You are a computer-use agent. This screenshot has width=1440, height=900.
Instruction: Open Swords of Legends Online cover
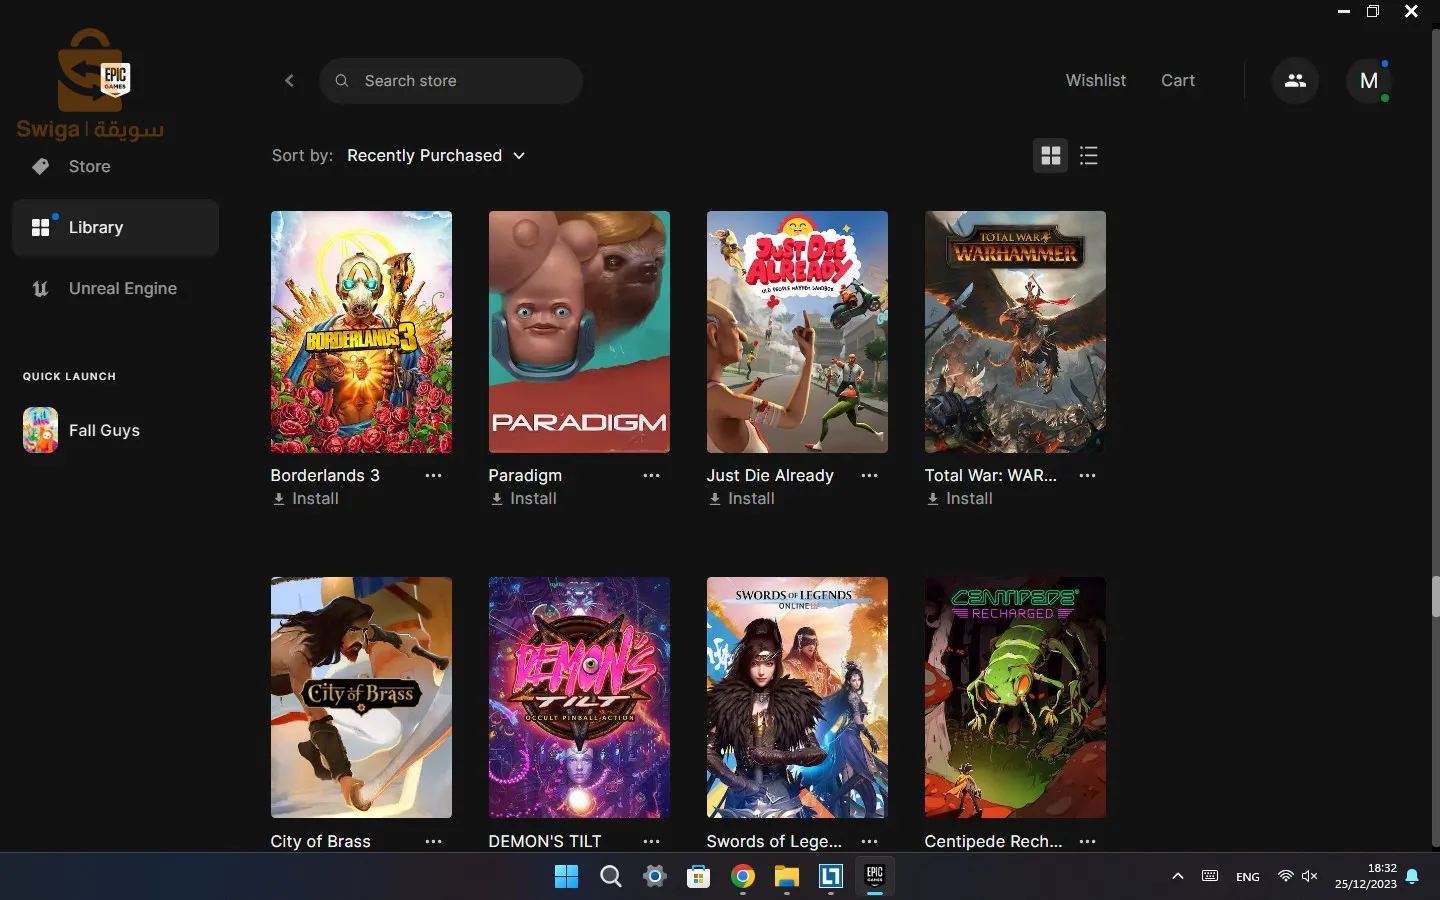[797, 697]
